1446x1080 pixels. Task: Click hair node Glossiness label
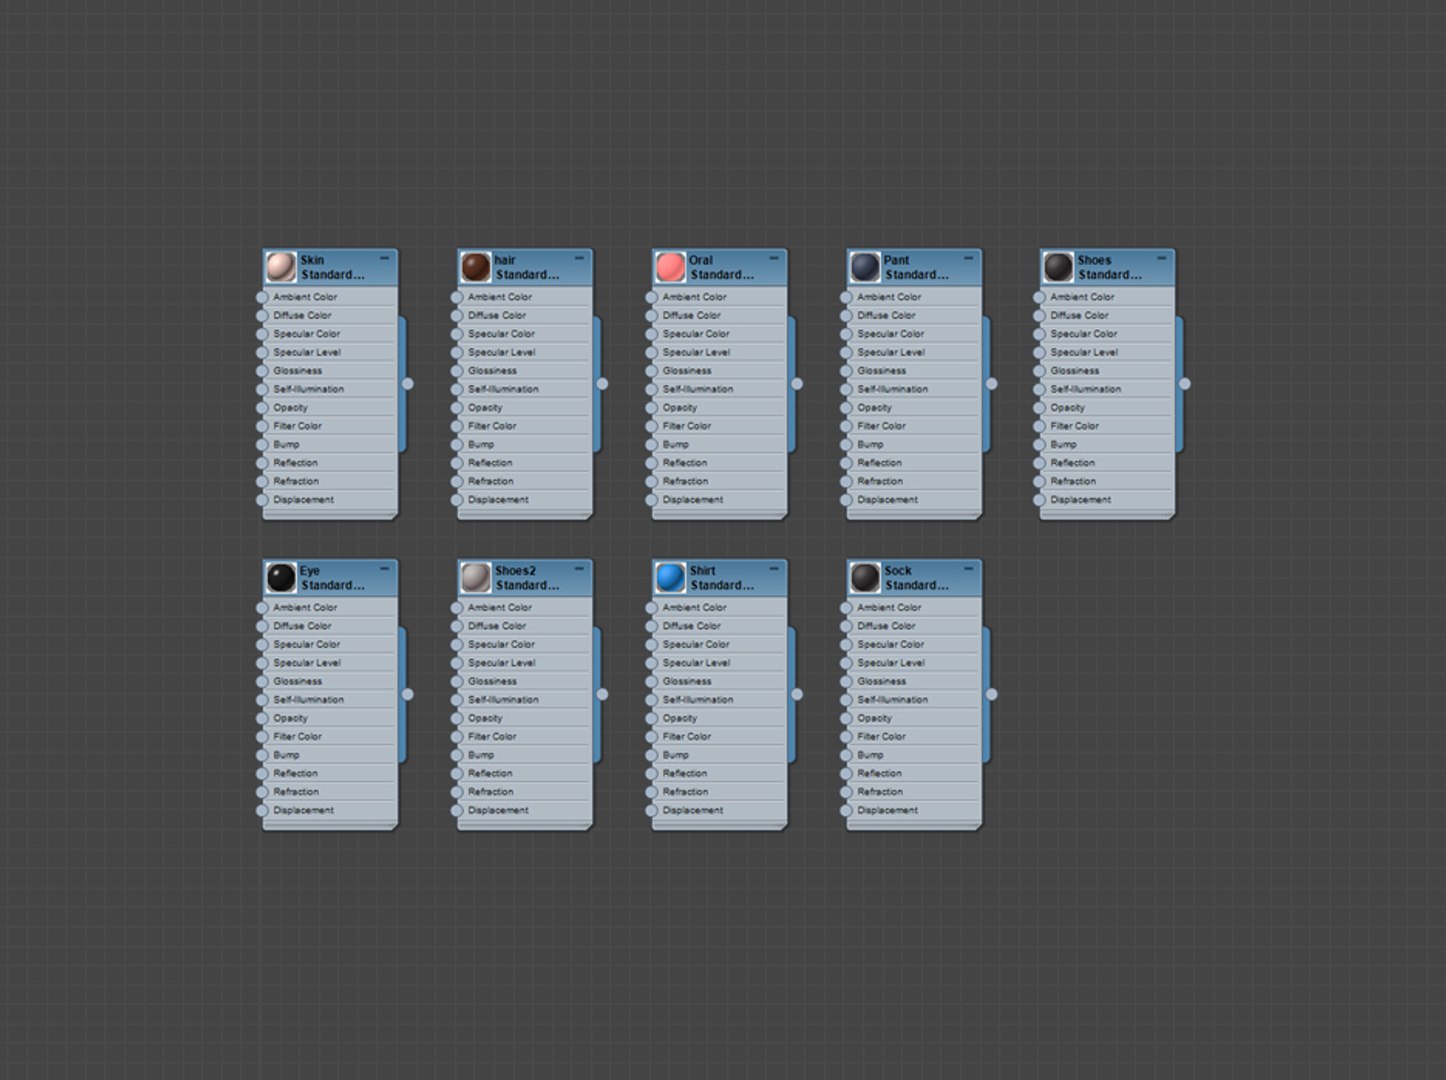tap(493, 371)
